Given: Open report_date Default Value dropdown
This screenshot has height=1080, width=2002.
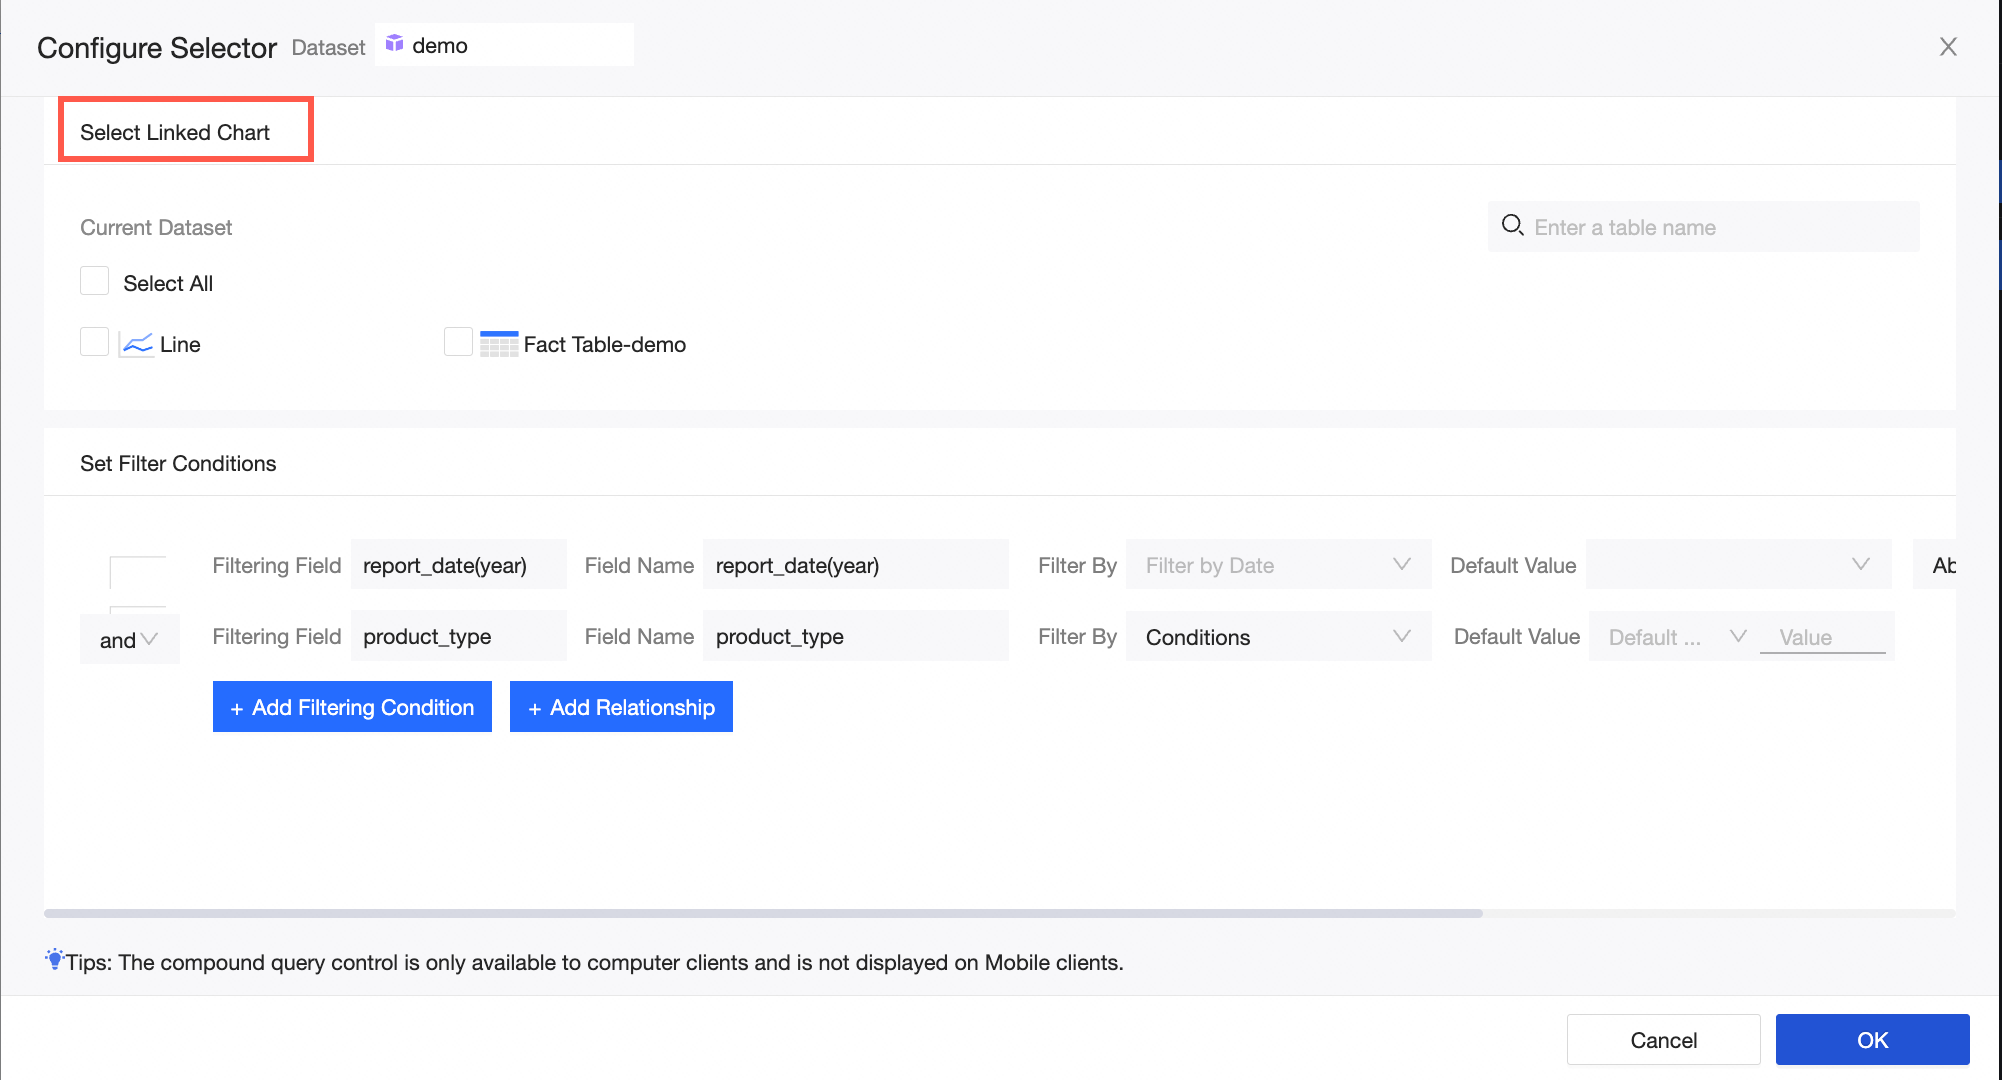Looking at the screenshot, I should 1738,565.
